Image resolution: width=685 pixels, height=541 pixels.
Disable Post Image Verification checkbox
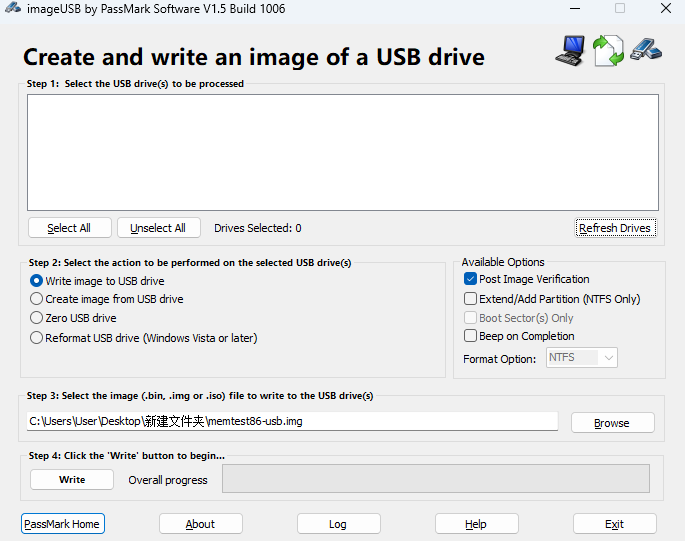471,280
